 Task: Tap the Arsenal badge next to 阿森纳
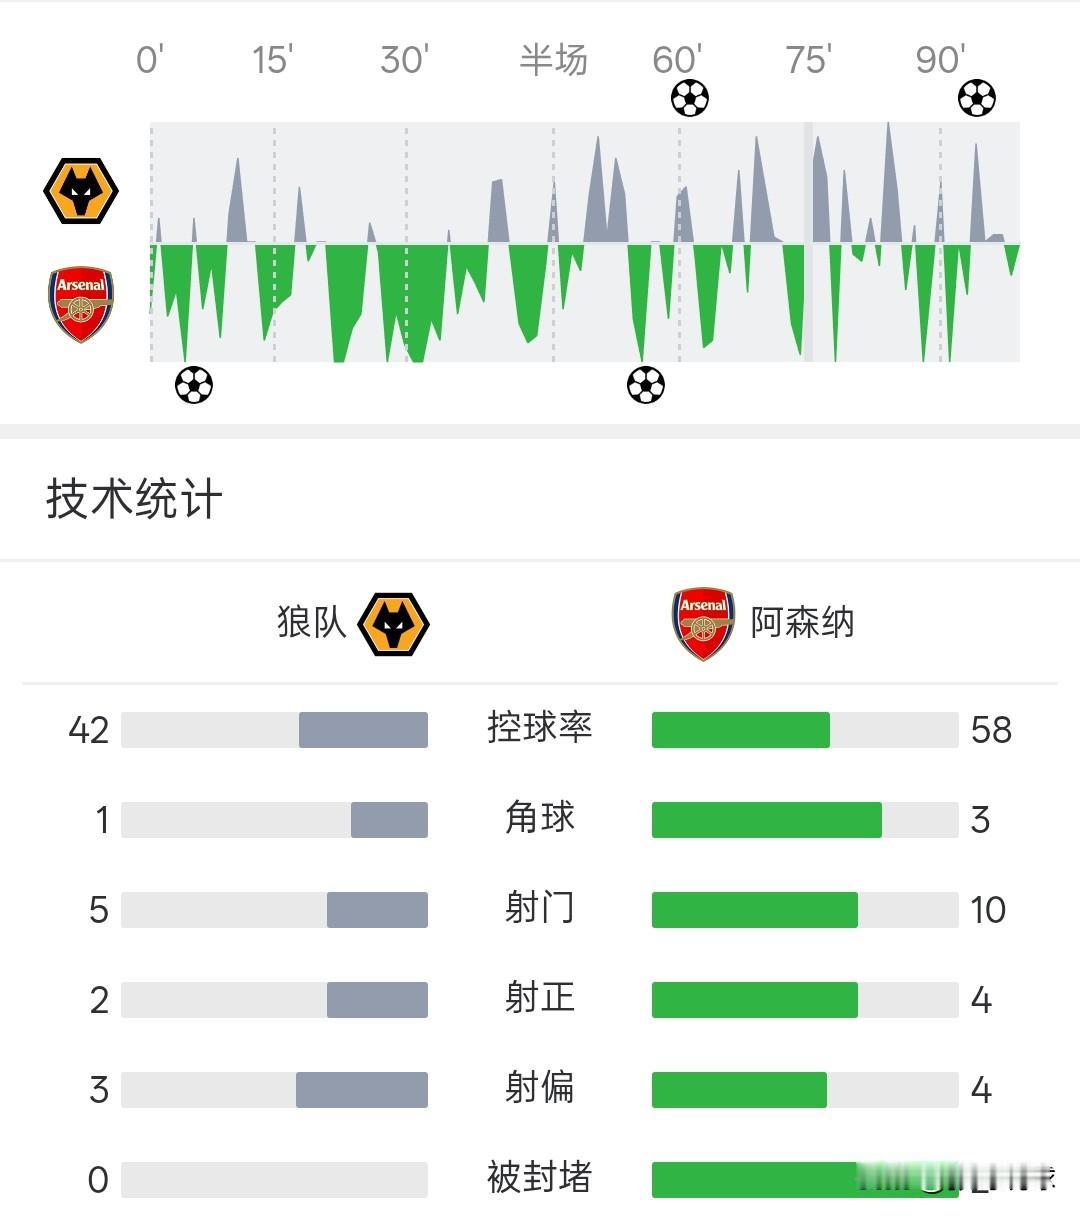coord(703,624)
